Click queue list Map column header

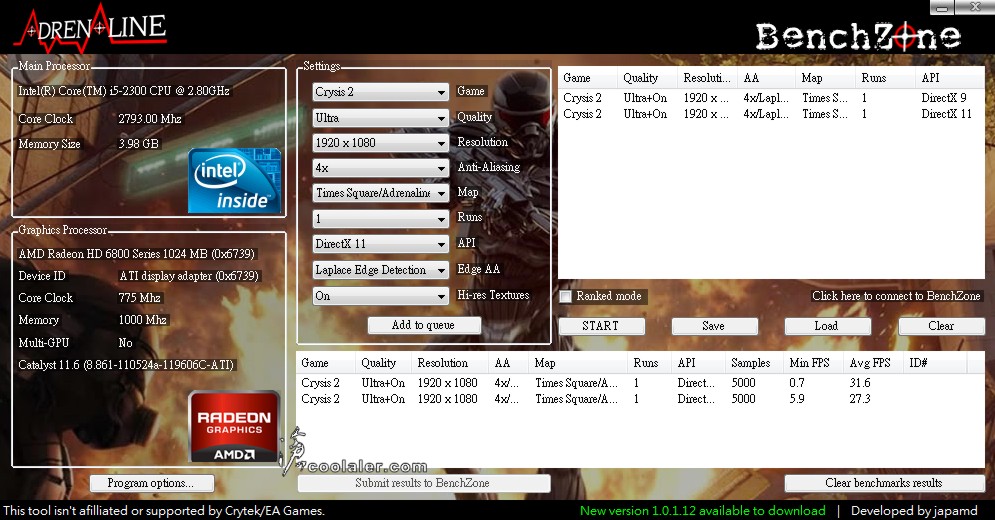tap(824, 78)
